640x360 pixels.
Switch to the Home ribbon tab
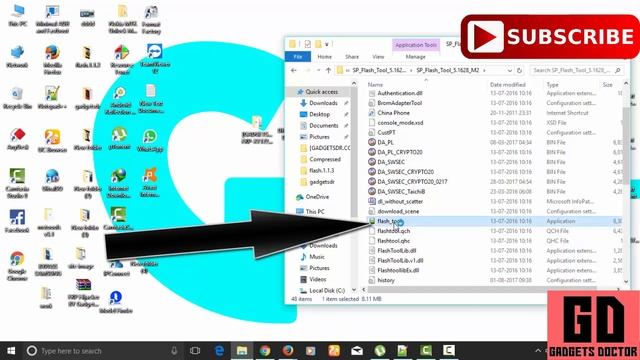coord(324,57)
